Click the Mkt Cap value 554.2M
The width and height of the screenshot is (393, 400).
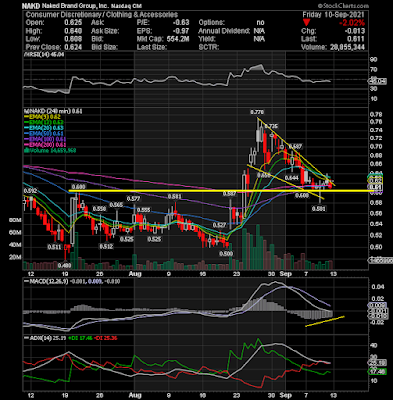177,39
